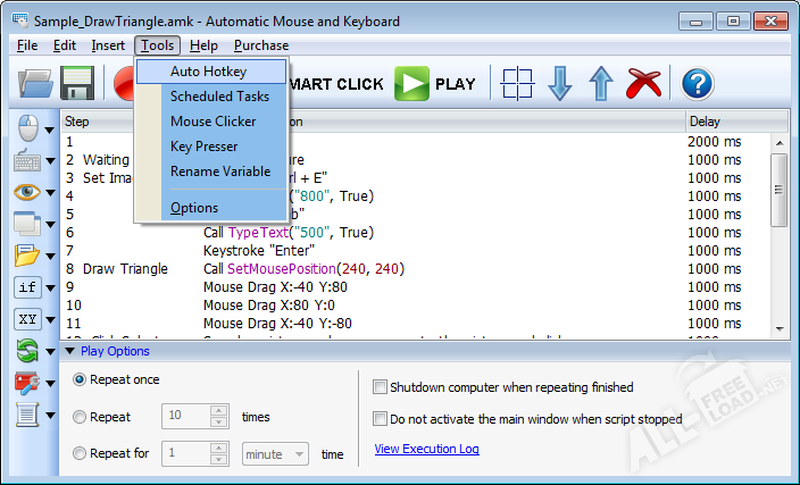
Task: Enable Shutdown computer when repeating finished
Action: [x=380, y=387]
